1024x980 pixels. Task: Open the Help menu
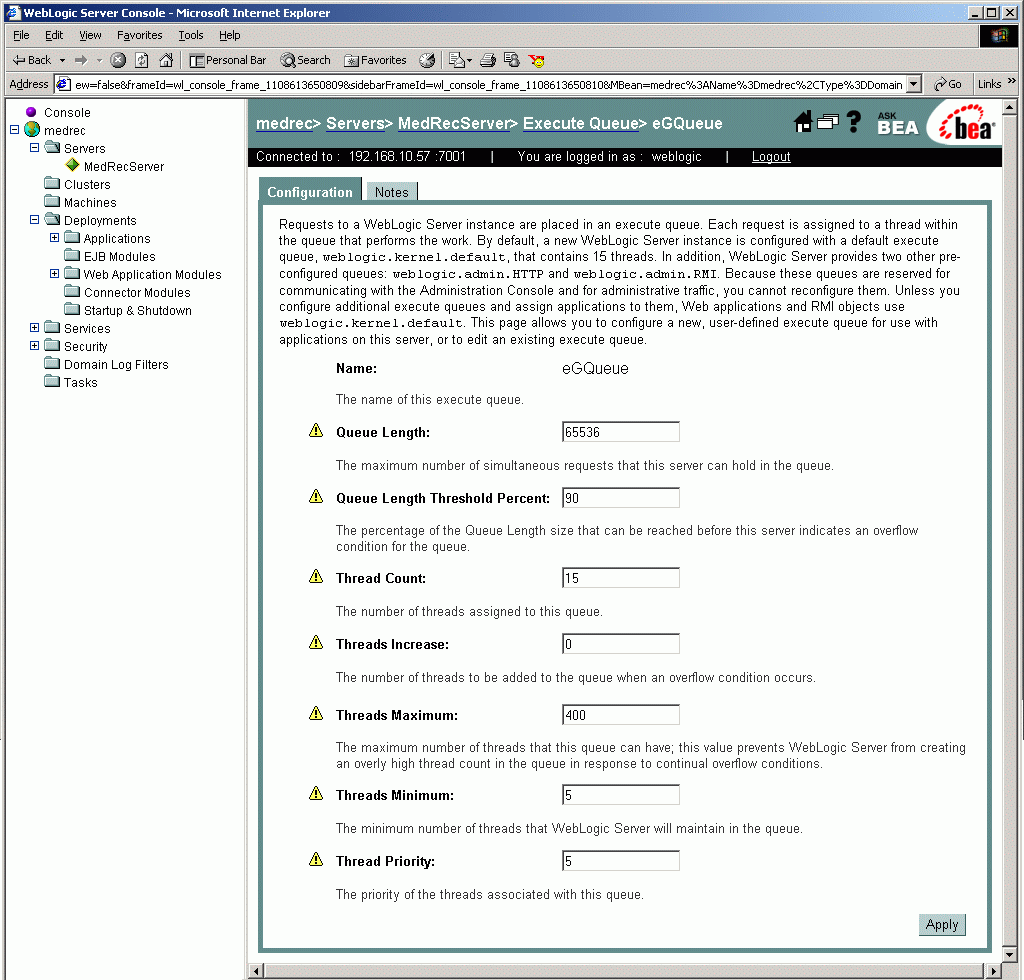pos(230,35)
